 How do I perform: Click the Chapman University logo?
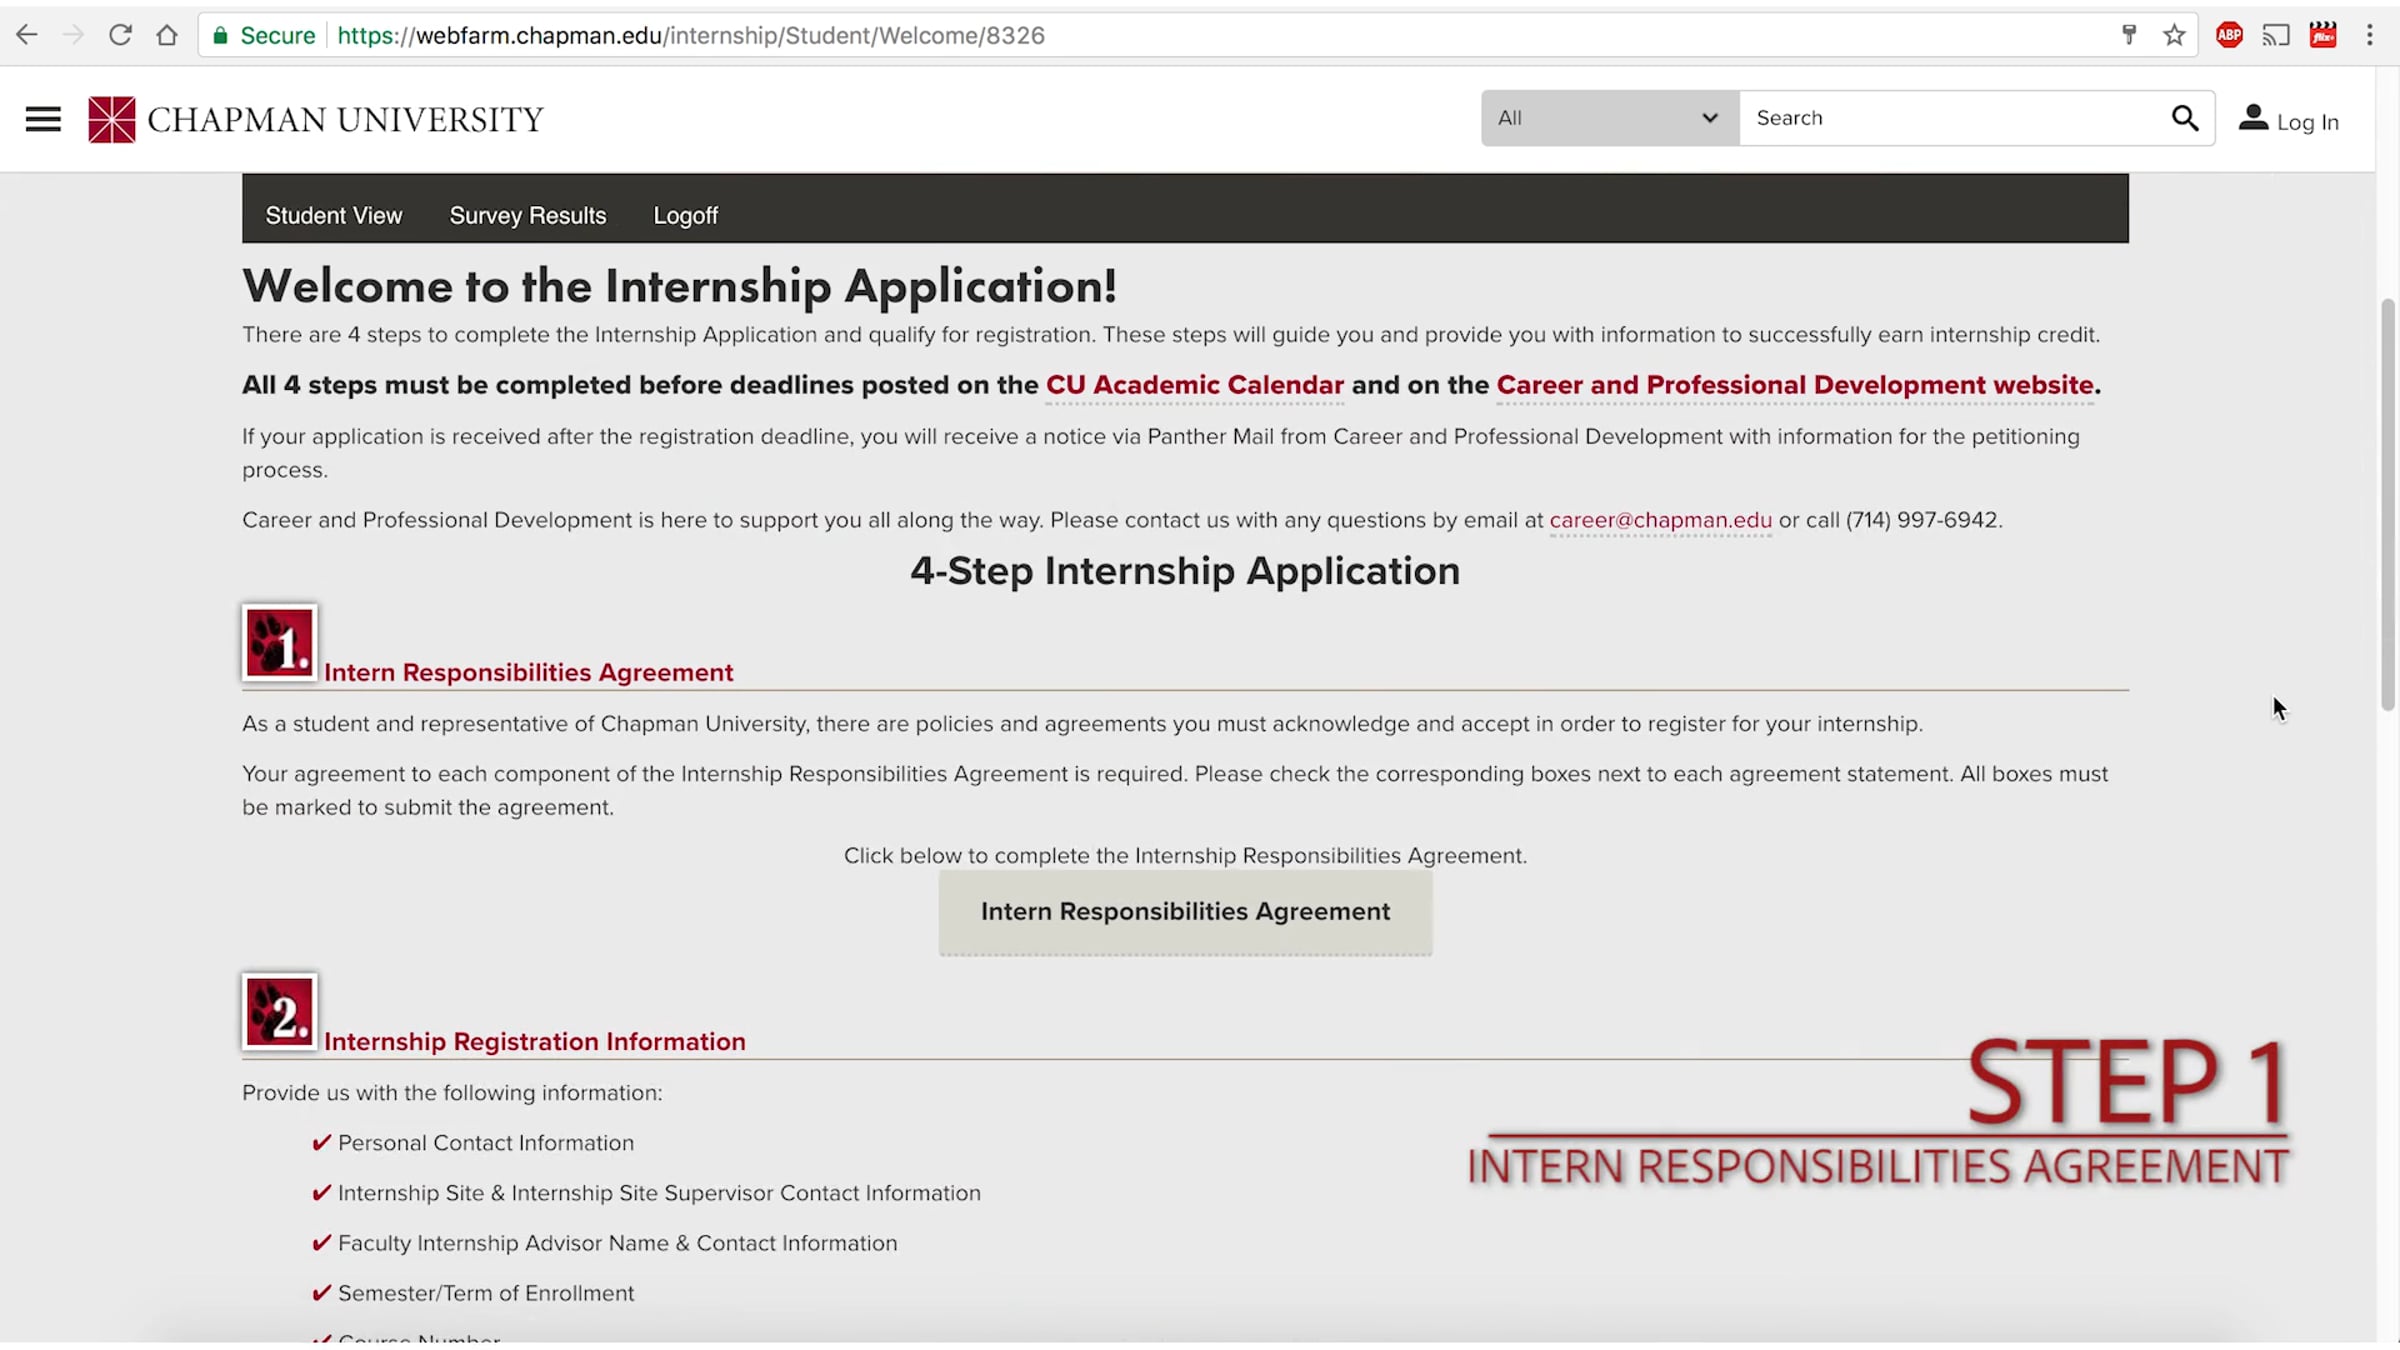pyautogui.click(x=315, y=119)
